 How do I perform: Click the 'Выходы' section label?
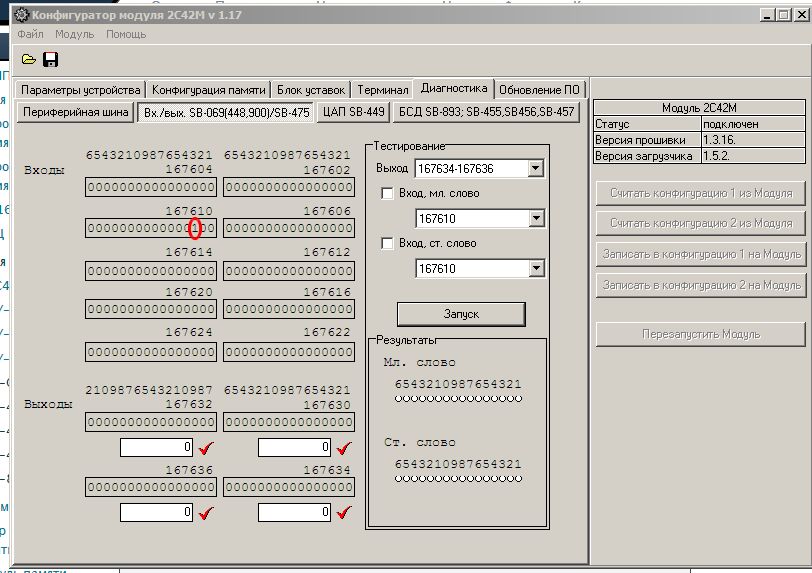click(x=48, y=404)
